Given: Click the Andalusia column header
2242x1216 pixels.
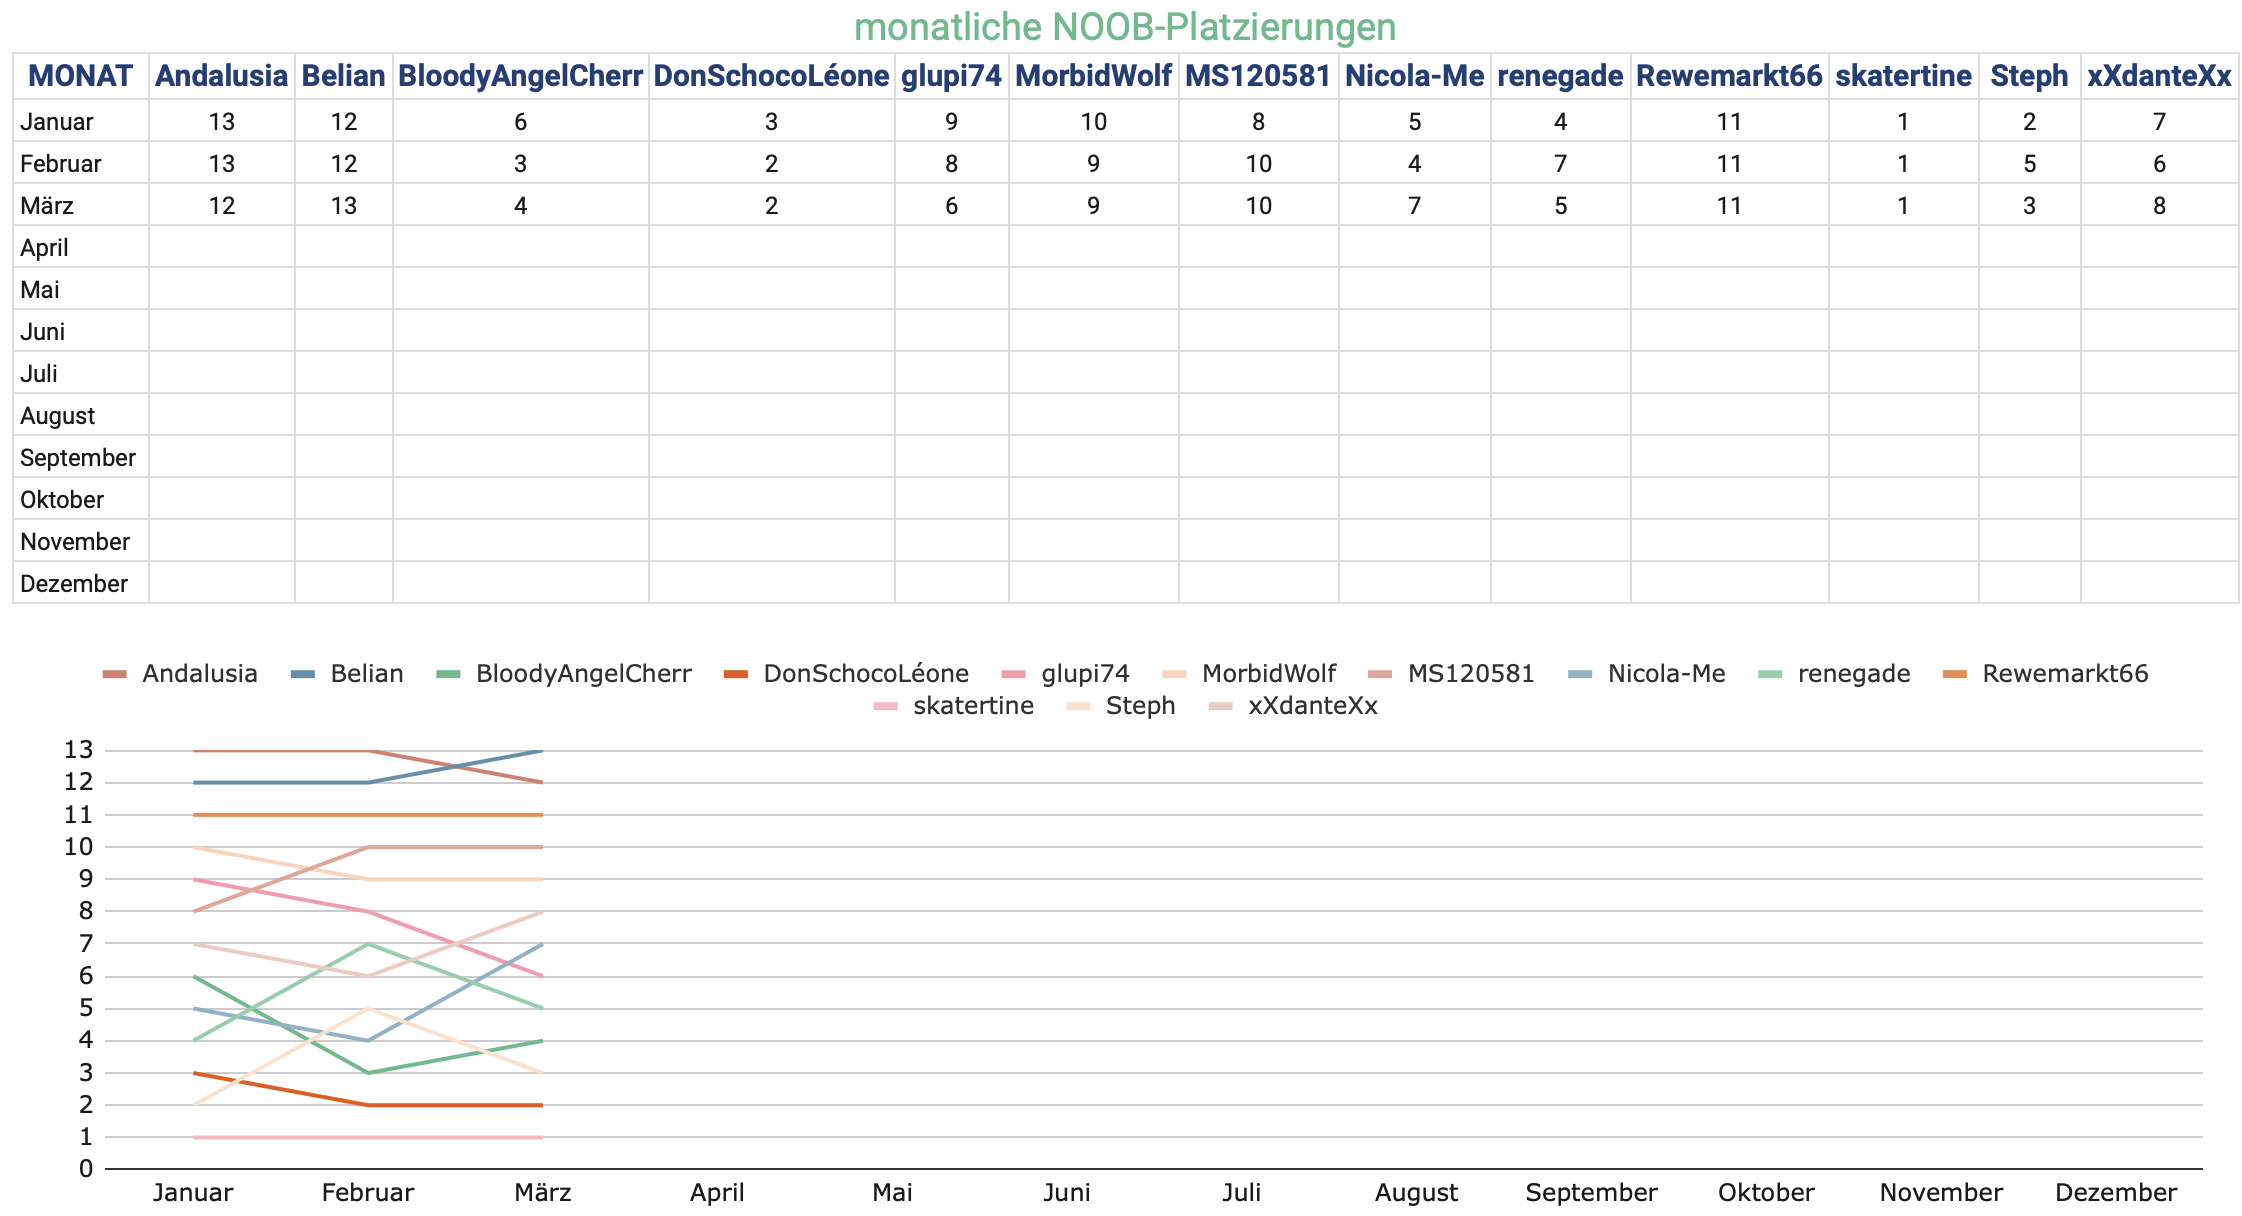Looking at the screenshot, I should (x=222, y=76).
